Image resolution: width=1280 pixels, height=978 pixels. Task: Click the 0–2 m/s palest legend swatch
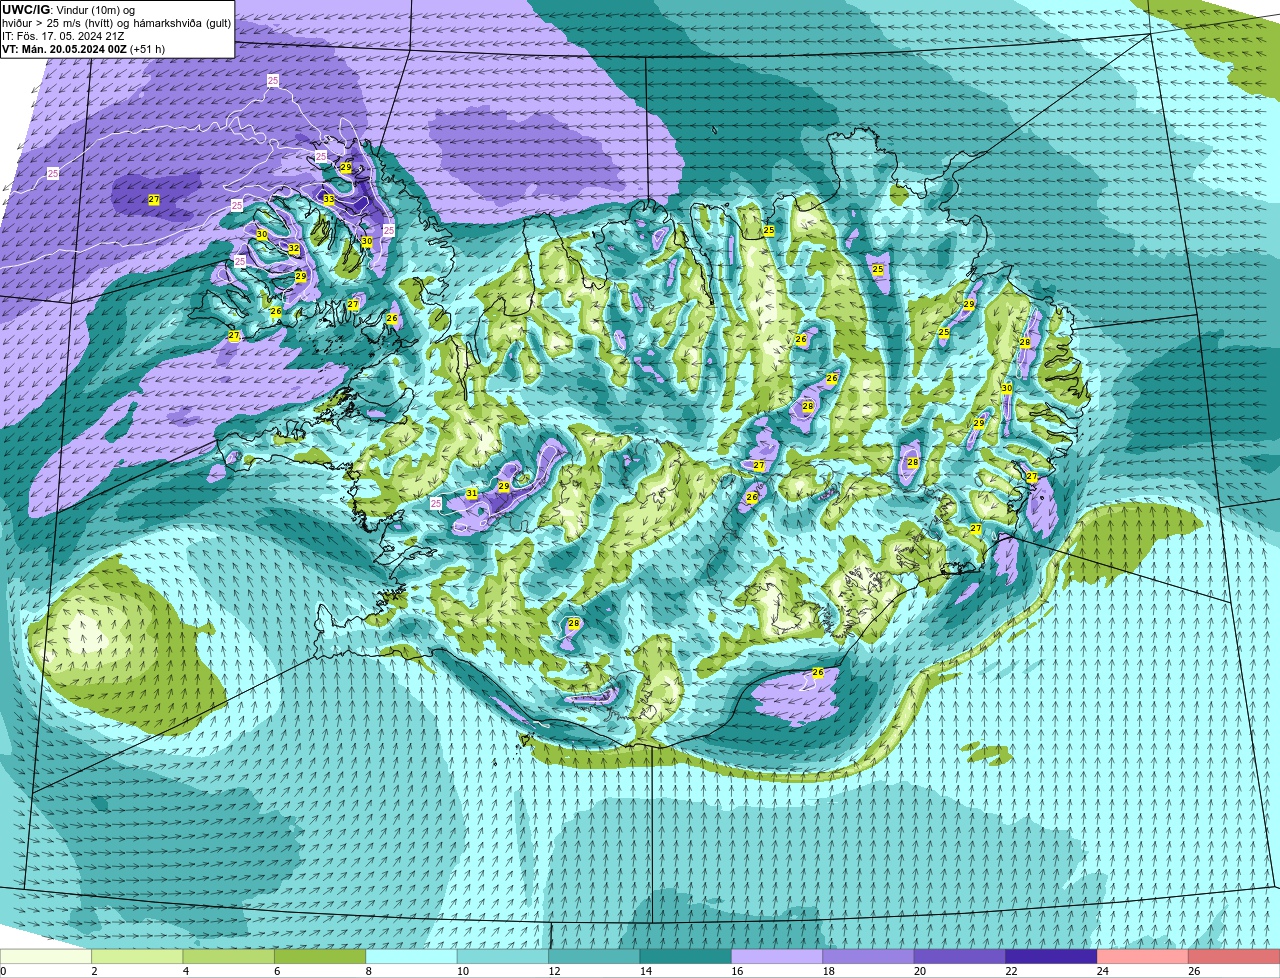click(46, 957)
